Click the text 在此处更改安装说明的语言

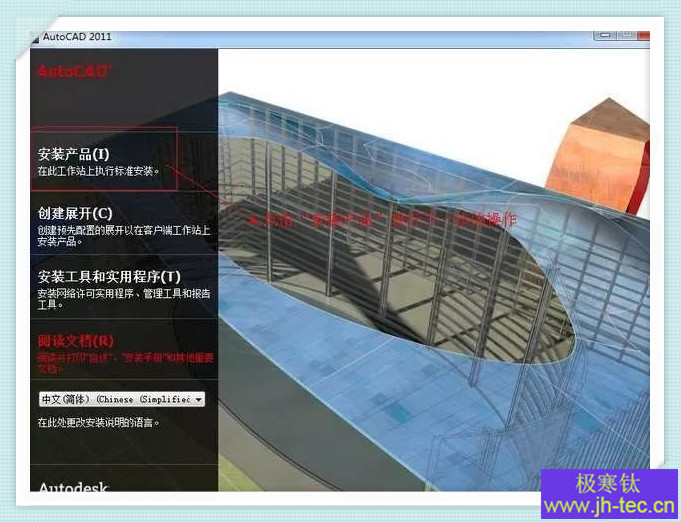[98, 422]
